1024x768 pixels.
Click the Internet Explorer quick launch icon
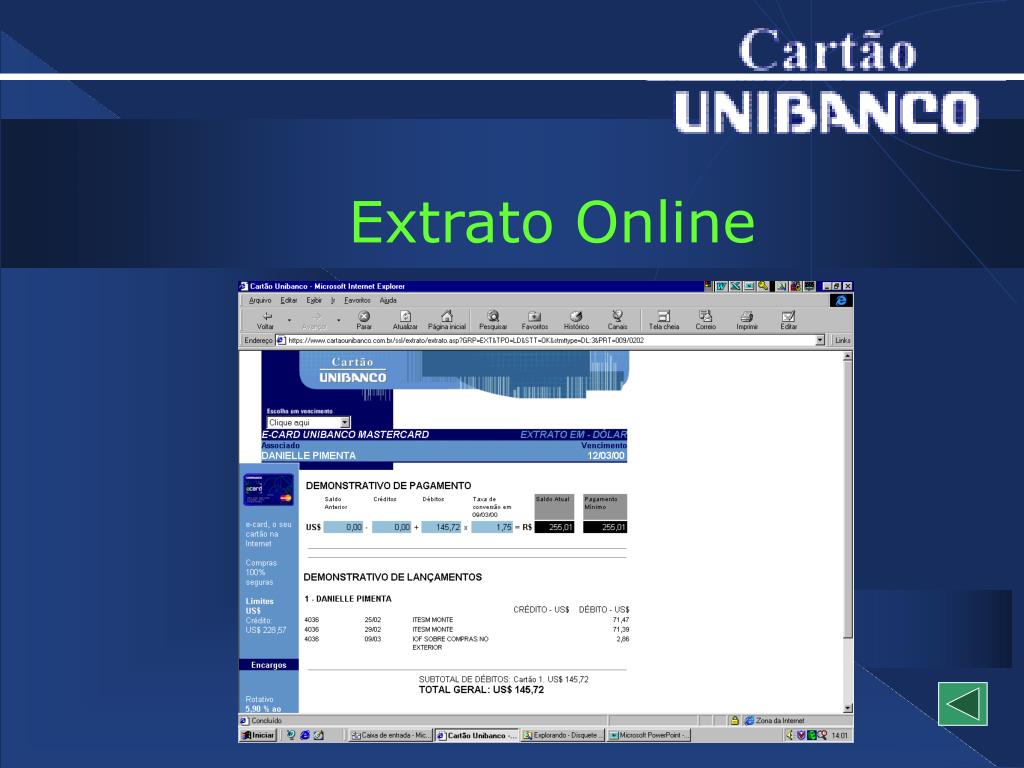[304, 735]
